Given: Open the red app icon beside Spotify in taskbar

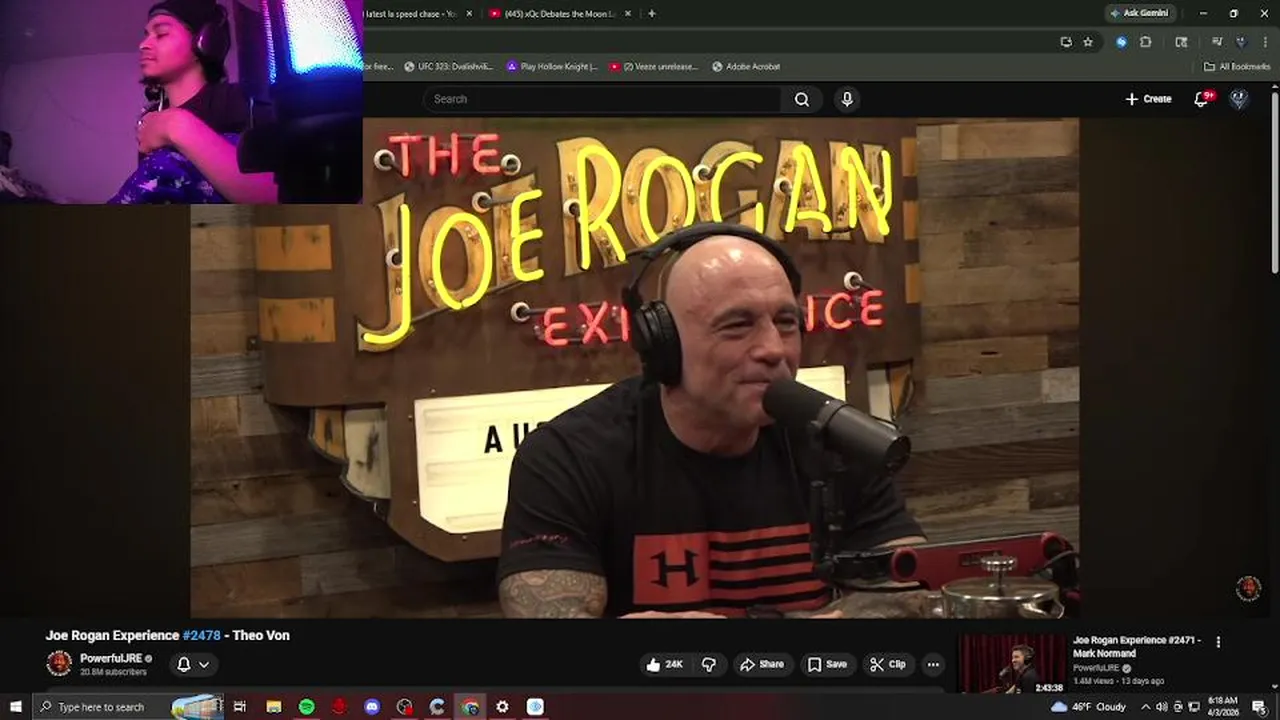Looking at the screenshot, I should (339, 707).
